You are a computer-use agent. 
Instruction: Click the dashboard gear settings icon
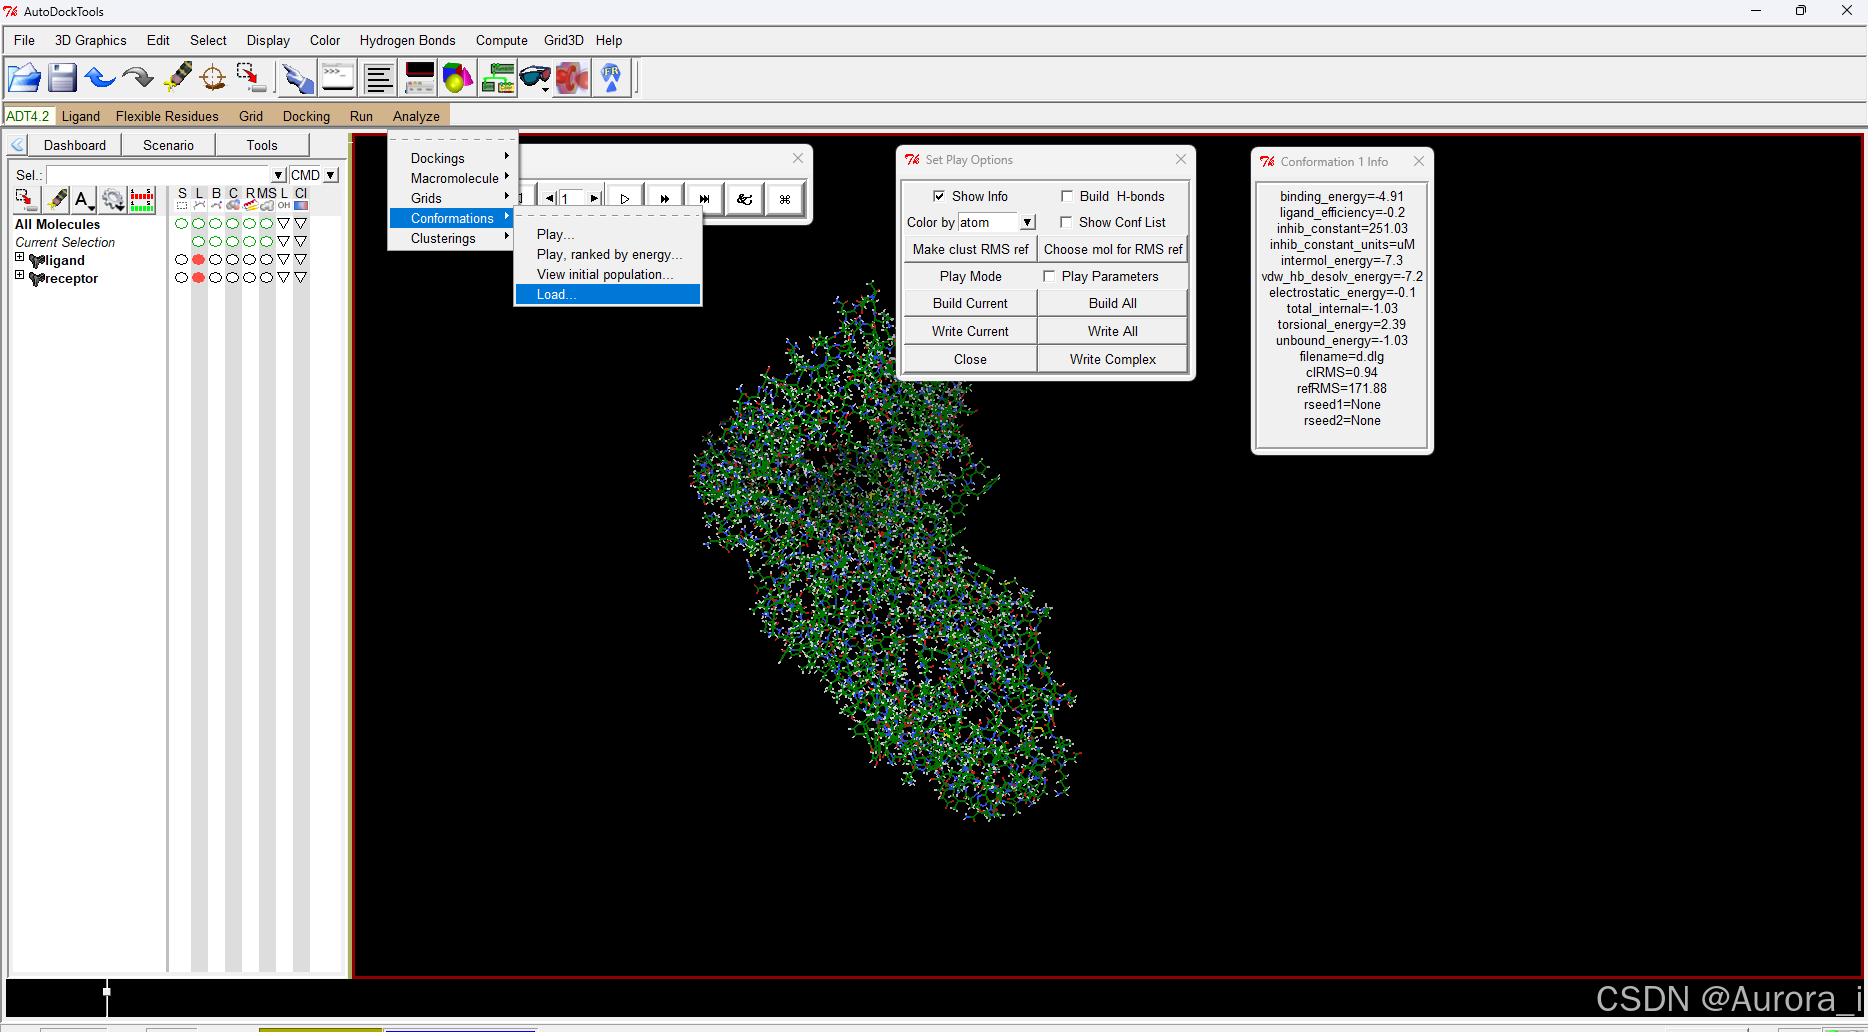coord(113,200)
